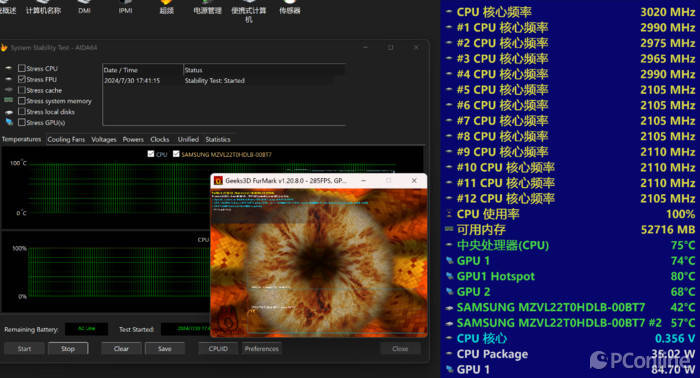The width and height of the screenshot is (700, 378).
Task: Click the CPUID button
Action: pos(218,349)
